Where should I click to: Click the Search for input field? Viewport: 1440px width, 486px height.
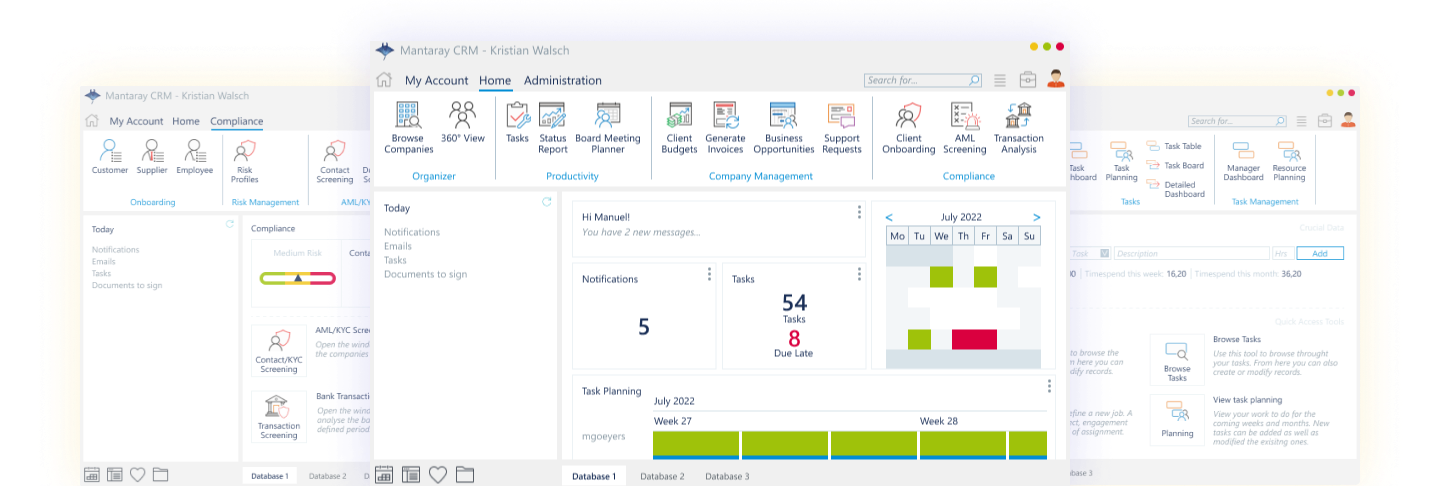coord(923,80)
